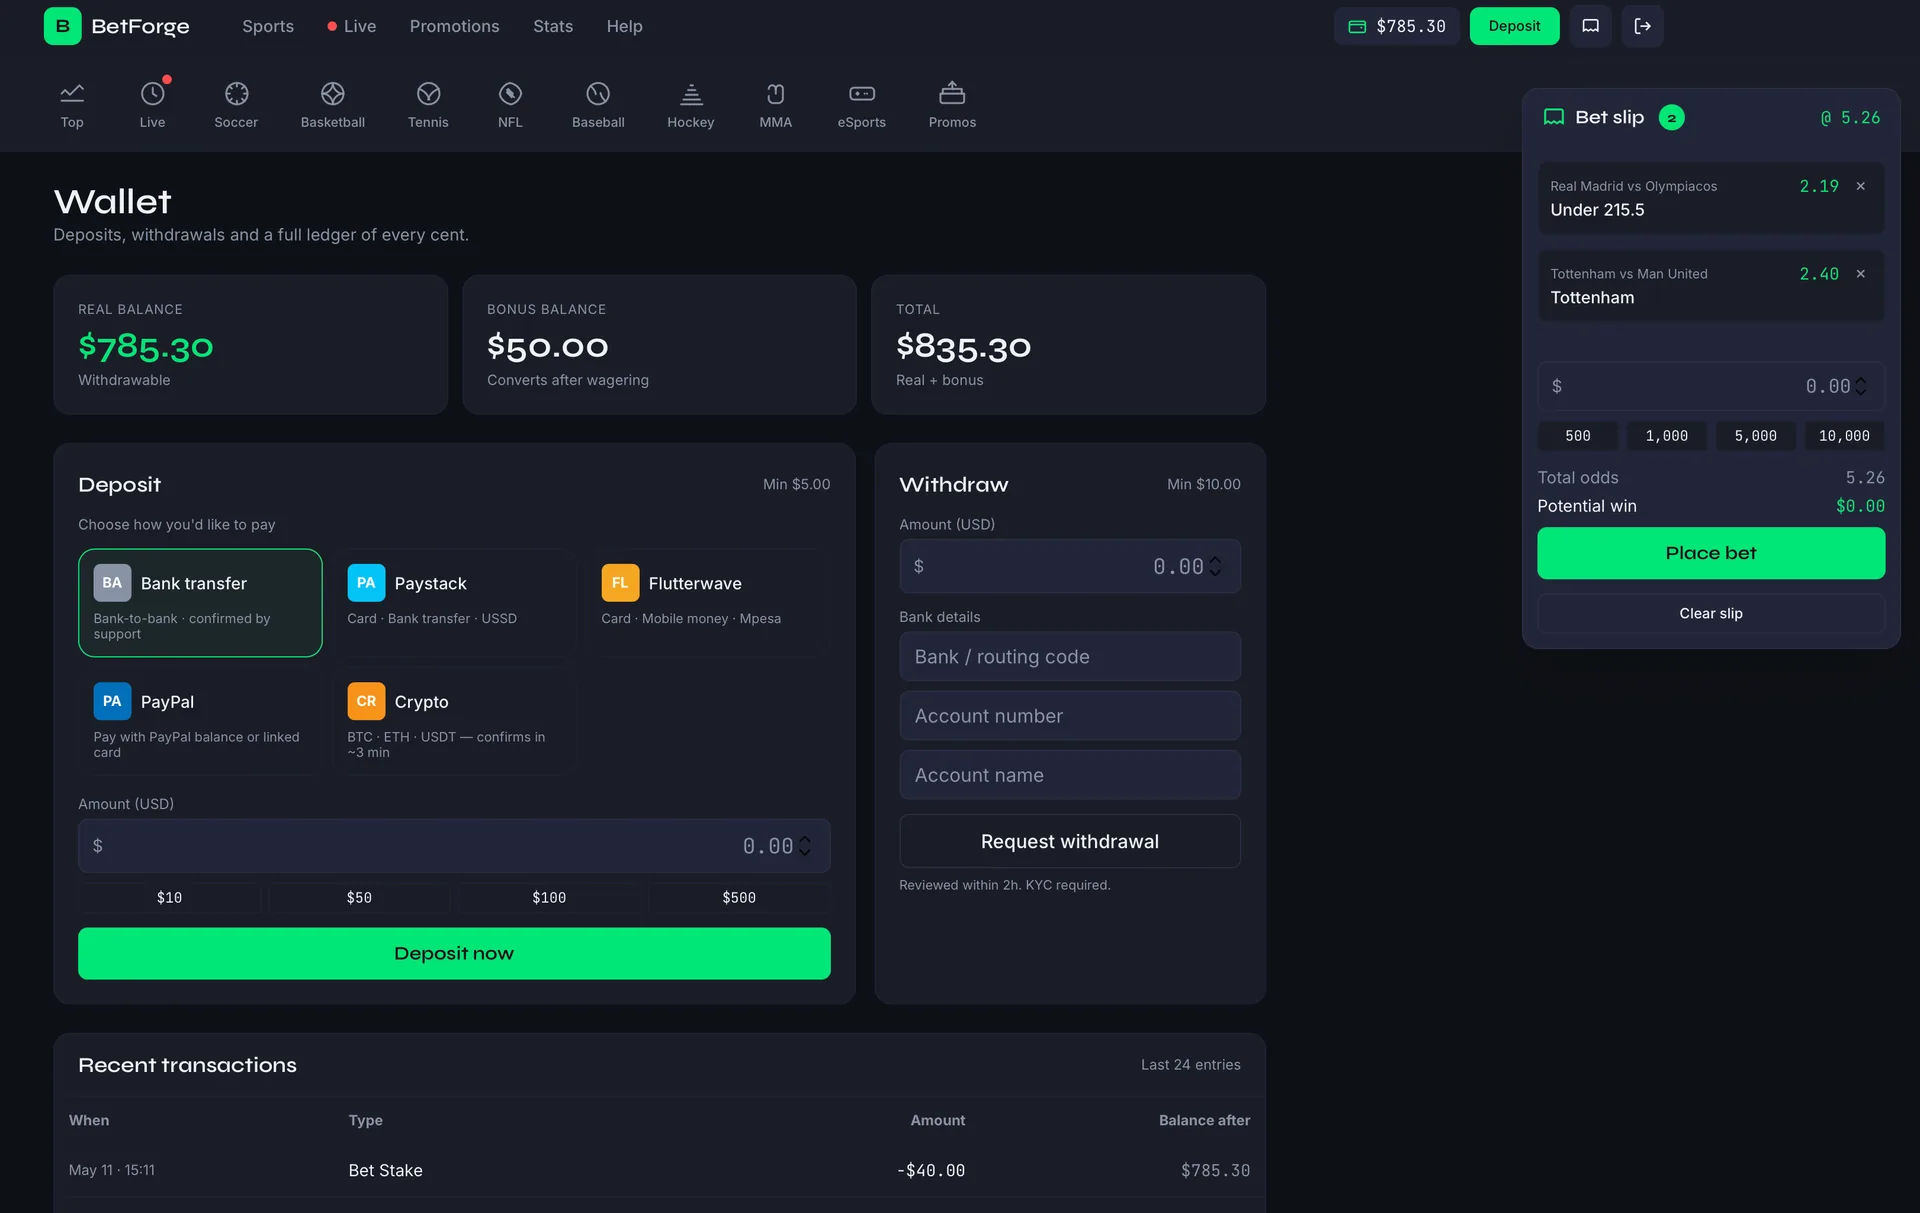Focus the Account name field
This screenshot has height=1213, width=1920.
(1069, 775)
